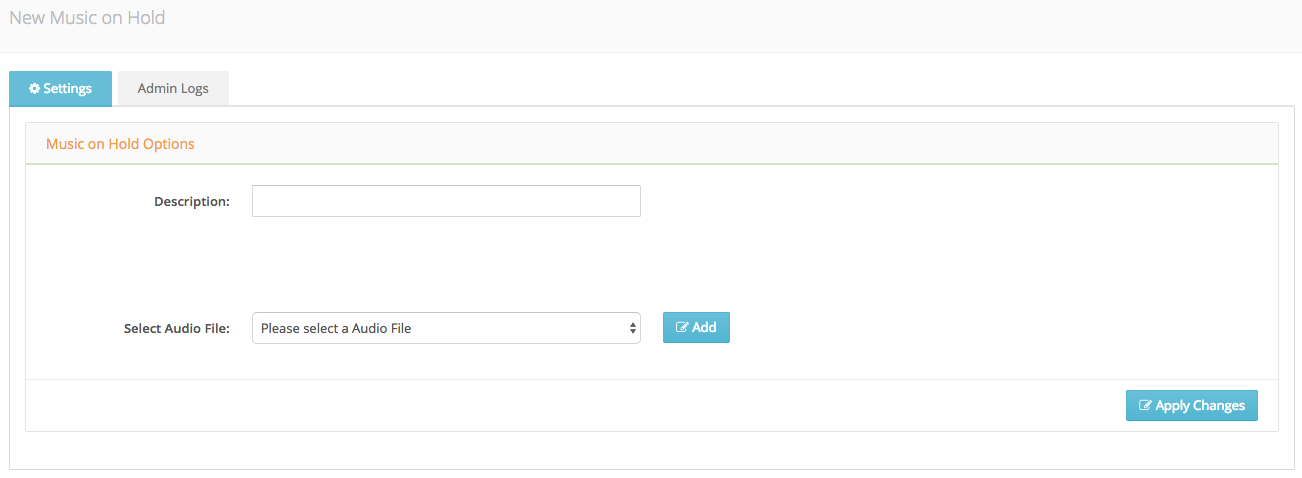Click the Add button

coord(696,328)
